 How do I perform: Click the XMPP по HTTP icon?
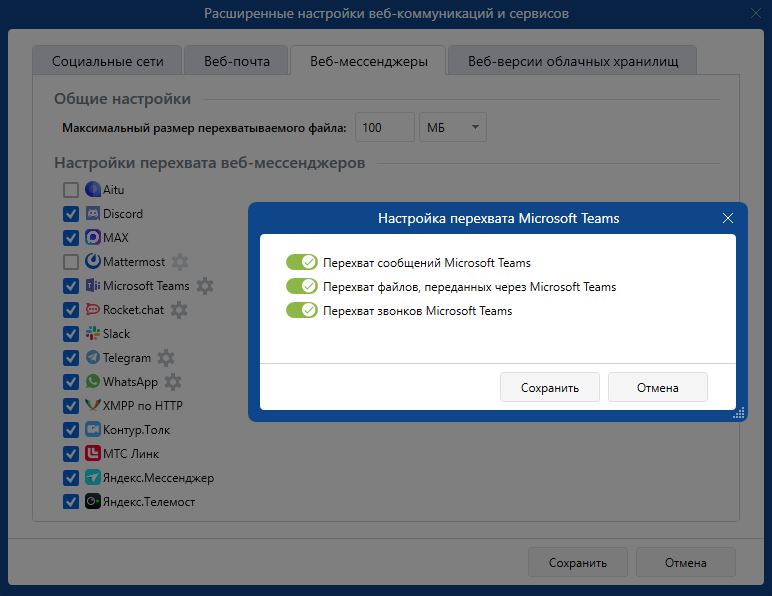93,406
